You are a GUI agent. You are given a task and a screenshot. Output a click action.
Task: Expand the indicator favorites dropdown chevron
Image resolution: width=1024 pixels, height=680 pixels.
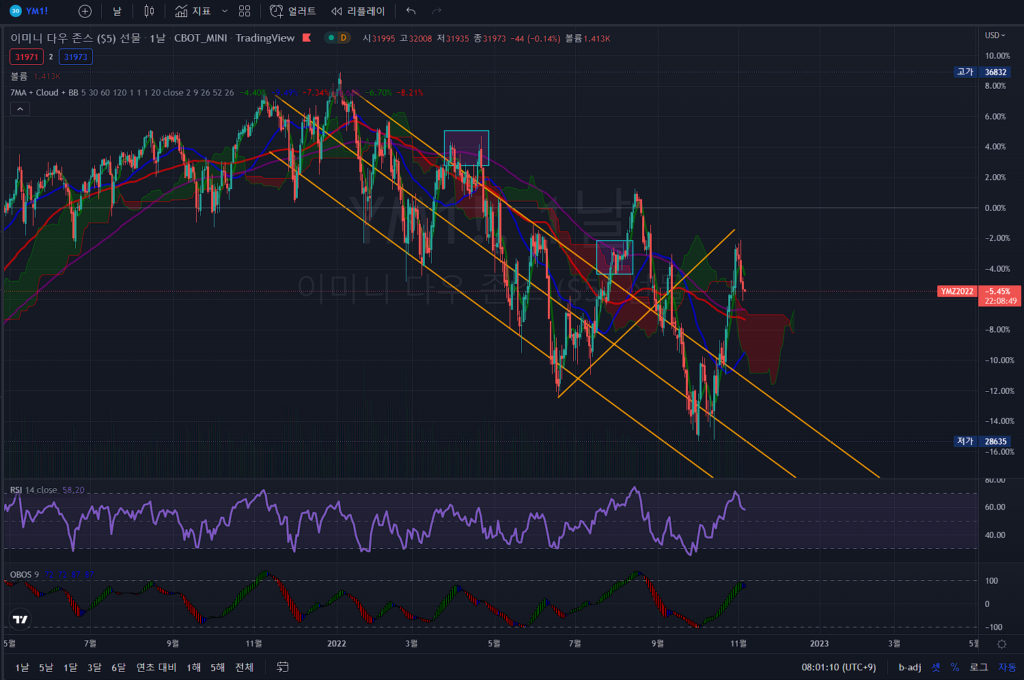point(223,11)
